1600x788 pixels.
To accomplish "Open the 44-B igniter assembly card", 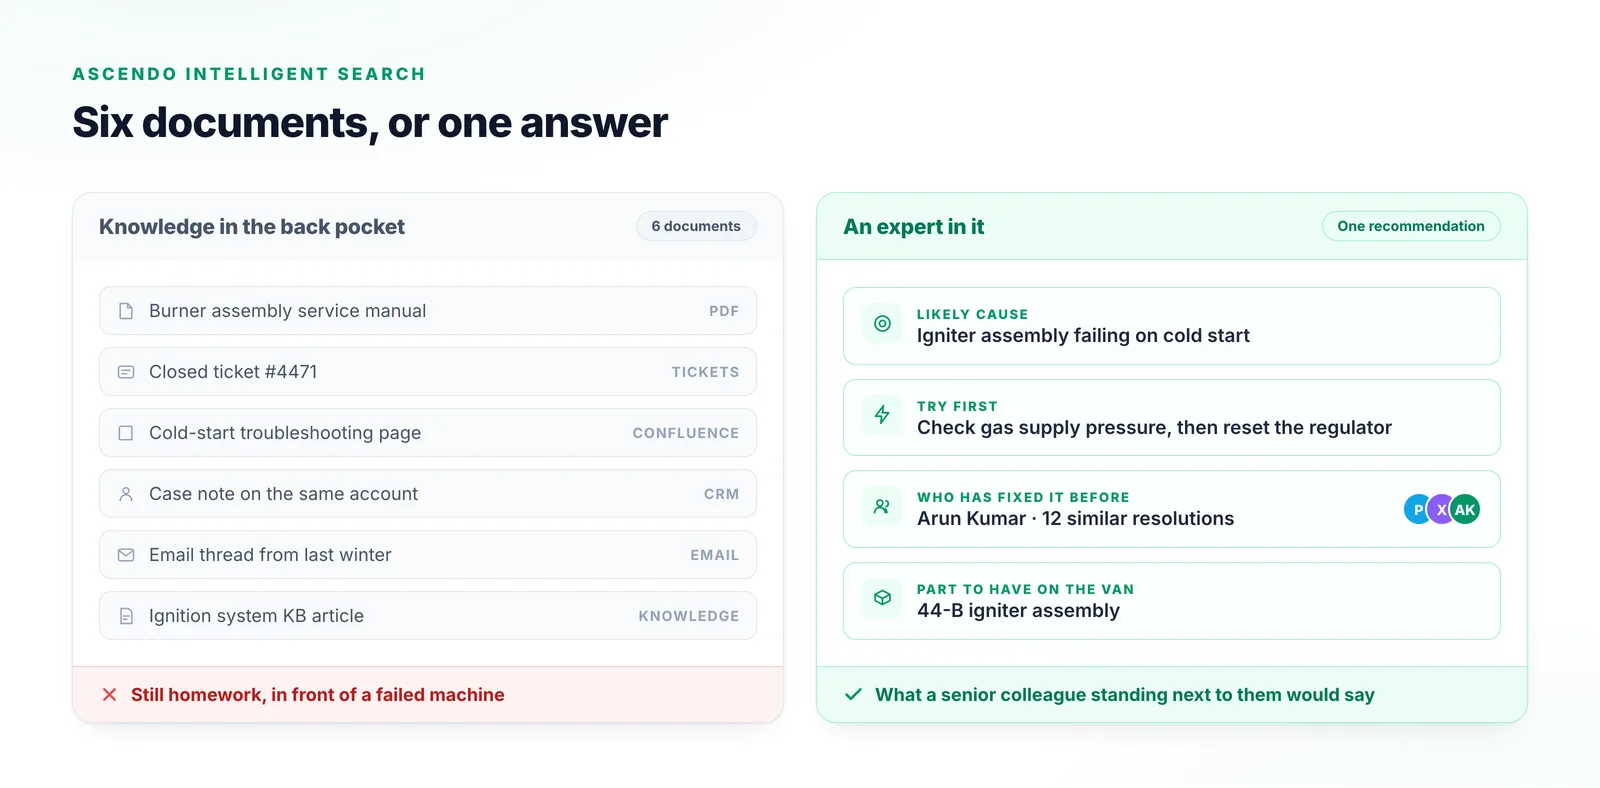I will point(1172,601).
